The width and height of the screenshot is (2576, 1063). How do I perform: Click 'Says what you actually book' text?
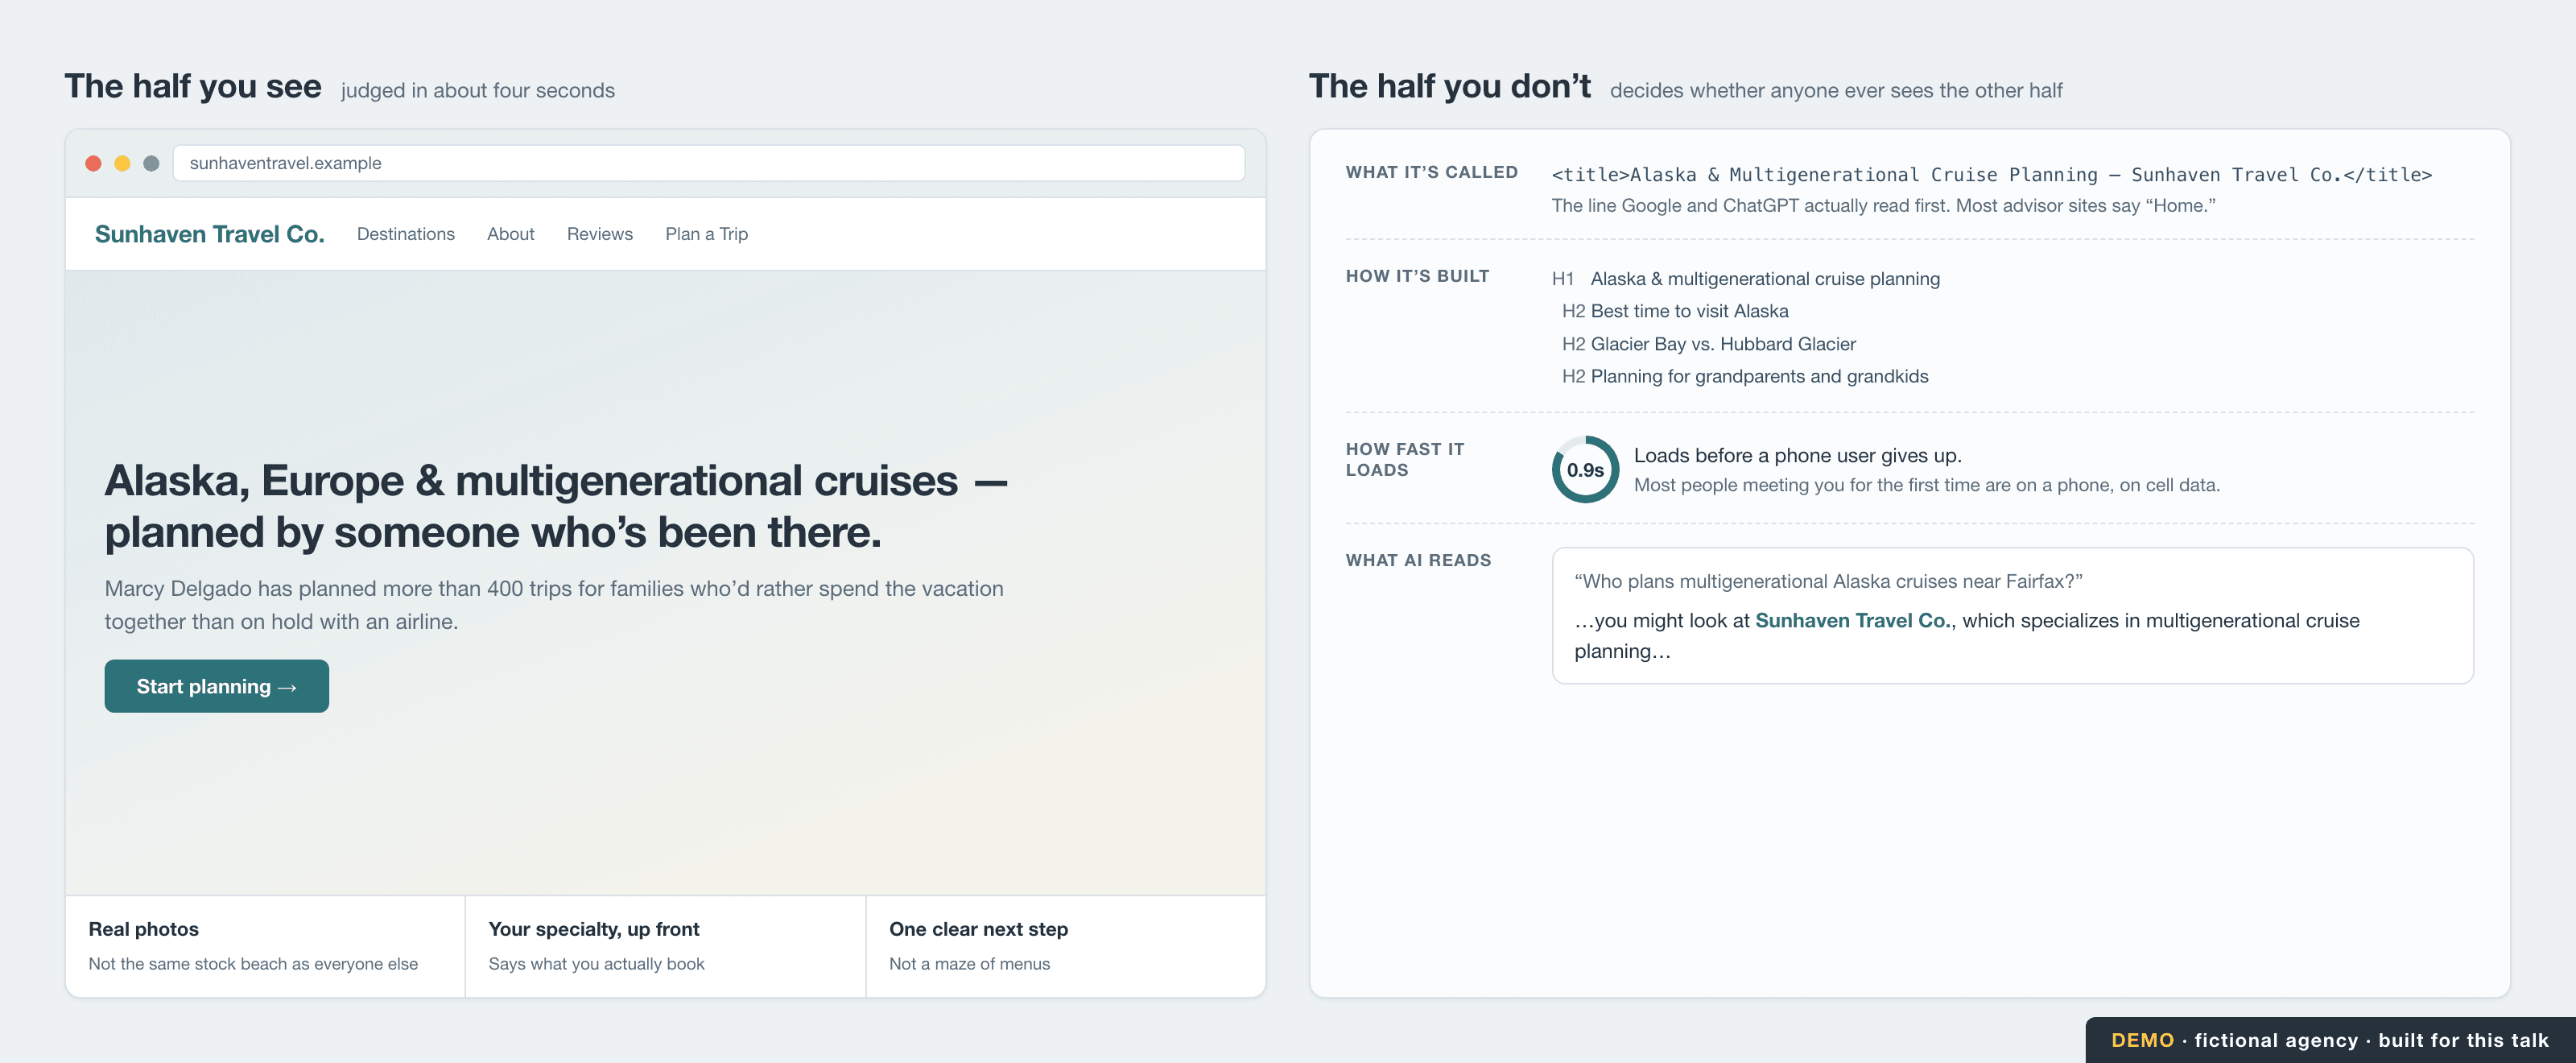click(597, 964)
